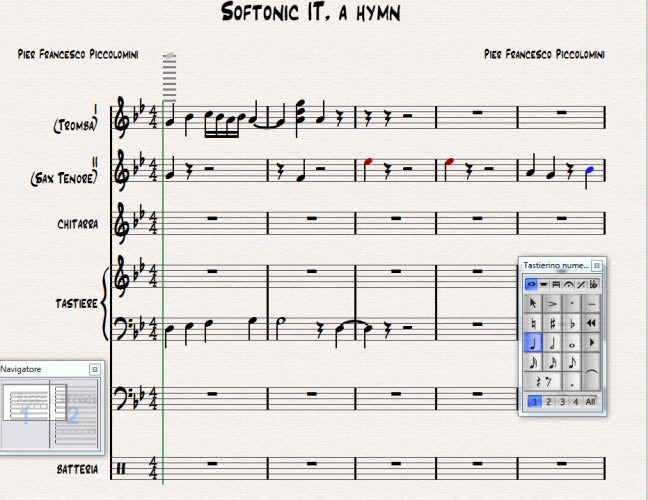The image size is (648, 500).
Task: Select the chord in Tromba staff bar two
Action: (300, 112)
